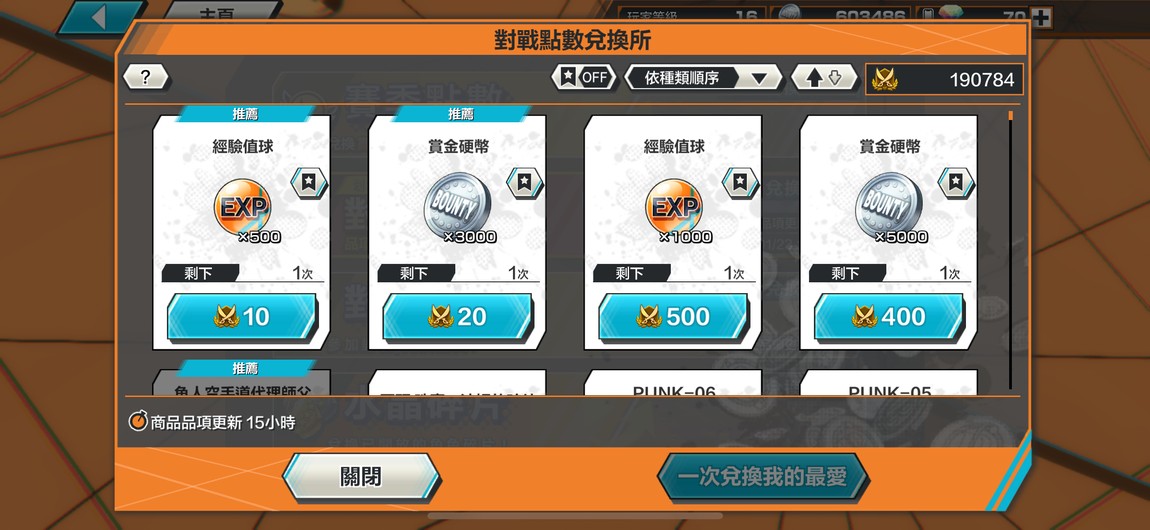This screenshot has width=1150, height=530.
Task: Tap the battle points balance 190784
Action: pyautogui.click(x=945, y=79)
